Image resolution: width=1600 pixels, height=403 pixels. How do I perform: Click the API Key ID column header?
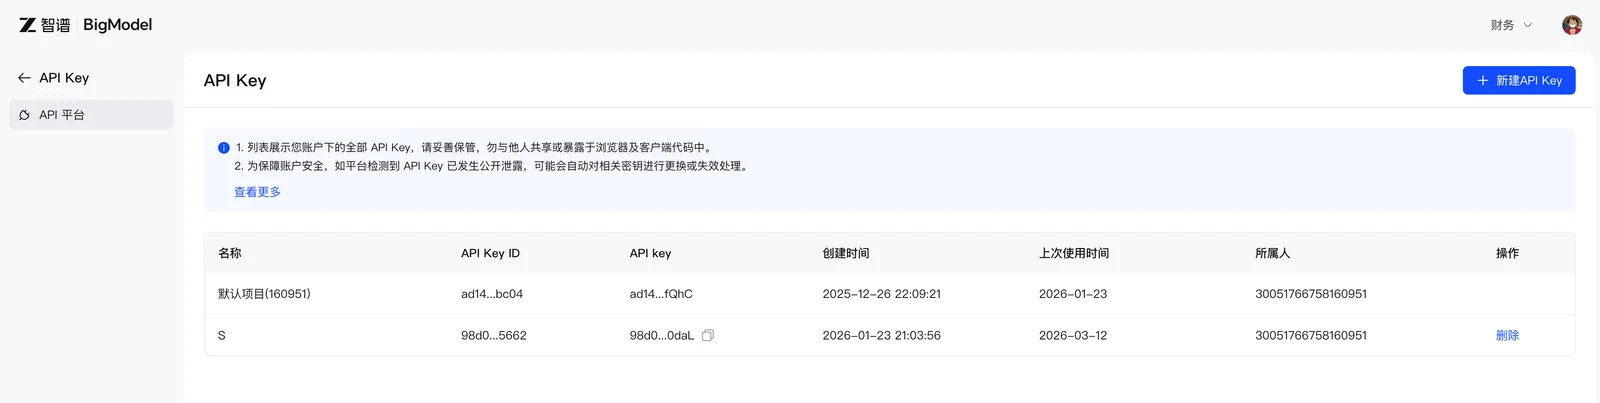point(490,254)
